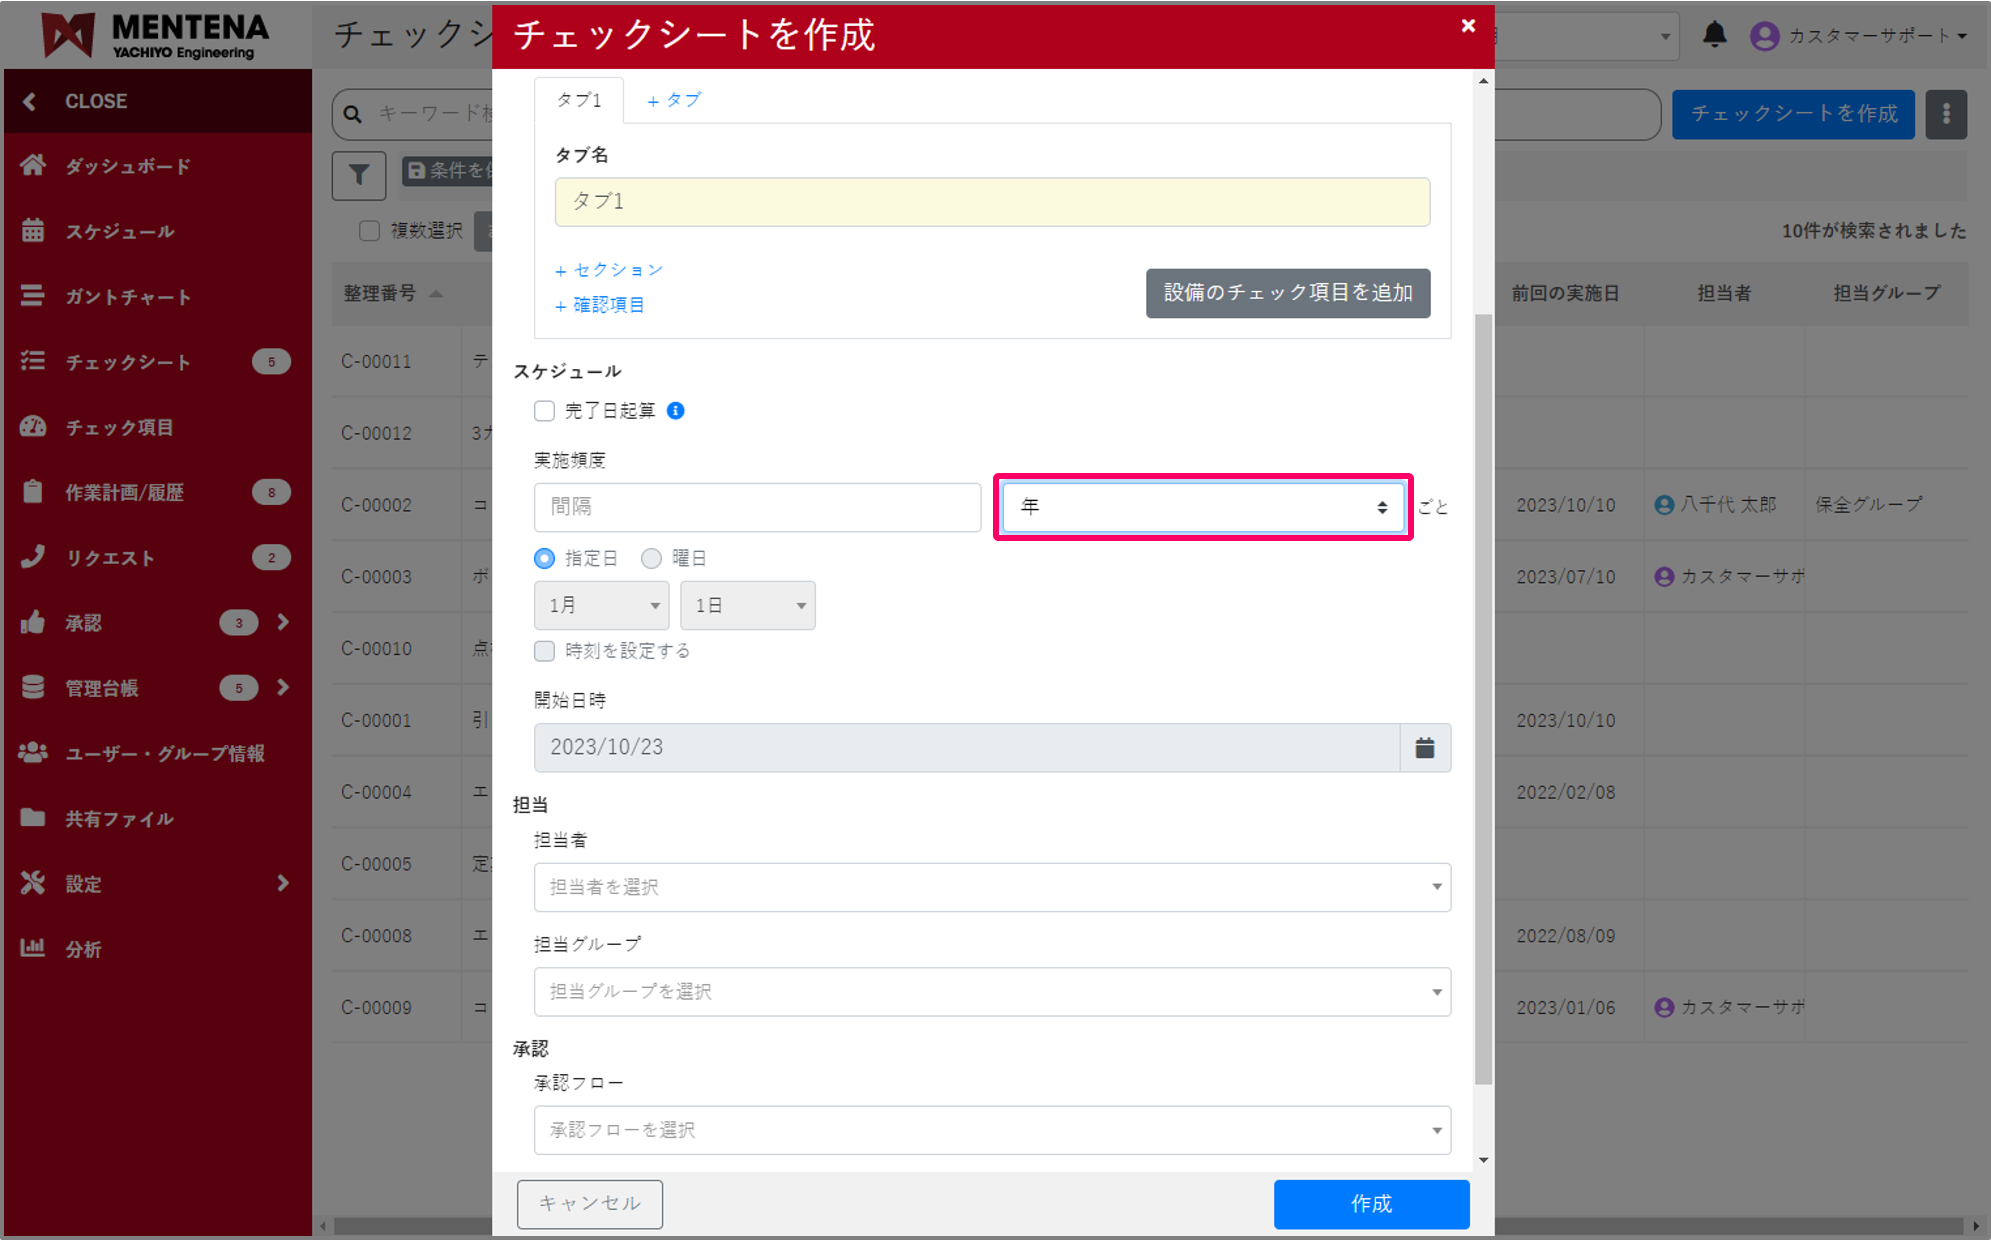Image resolution: width=1991 pixels, height=1241 pixels.
Task: Check the 時刻を設定する option
Action: 544,651
